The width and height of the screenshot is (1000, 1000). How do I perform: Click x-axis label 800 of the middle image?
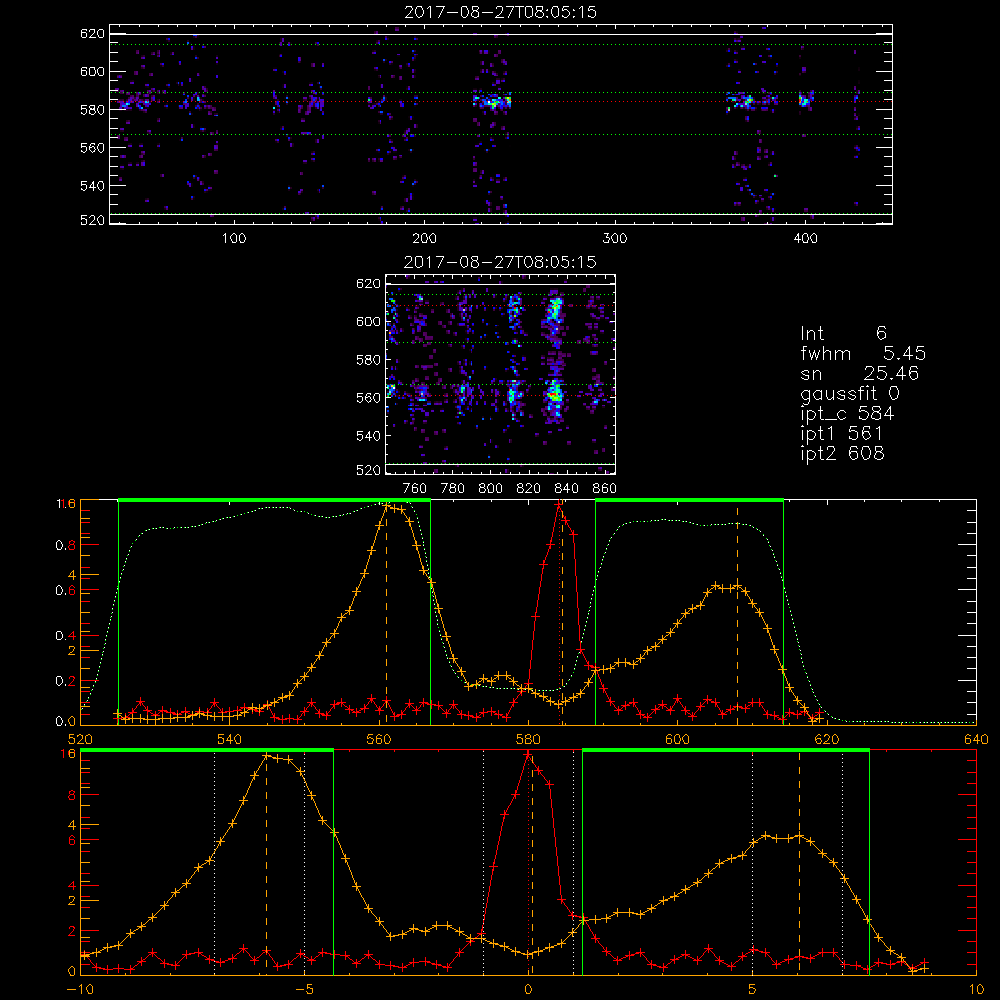tap(490, 489)
